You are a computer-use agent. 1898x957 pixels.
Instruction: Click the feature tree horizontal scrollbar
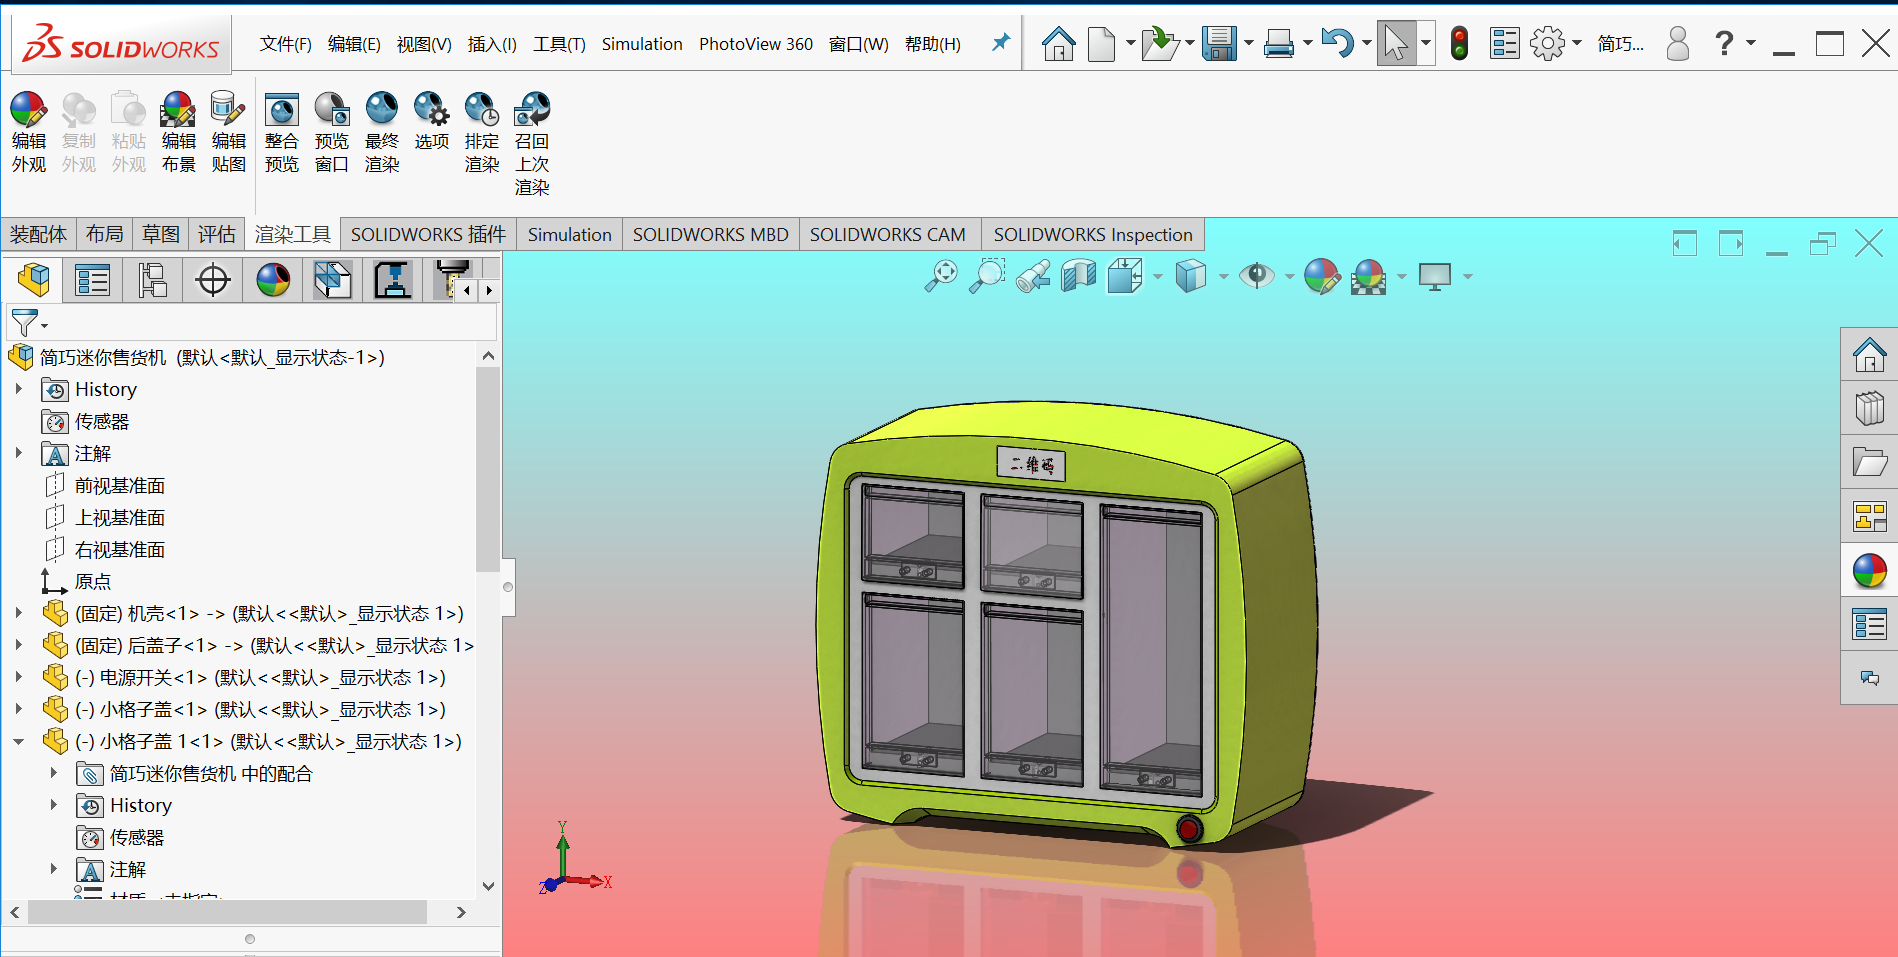tap(228, 912)
